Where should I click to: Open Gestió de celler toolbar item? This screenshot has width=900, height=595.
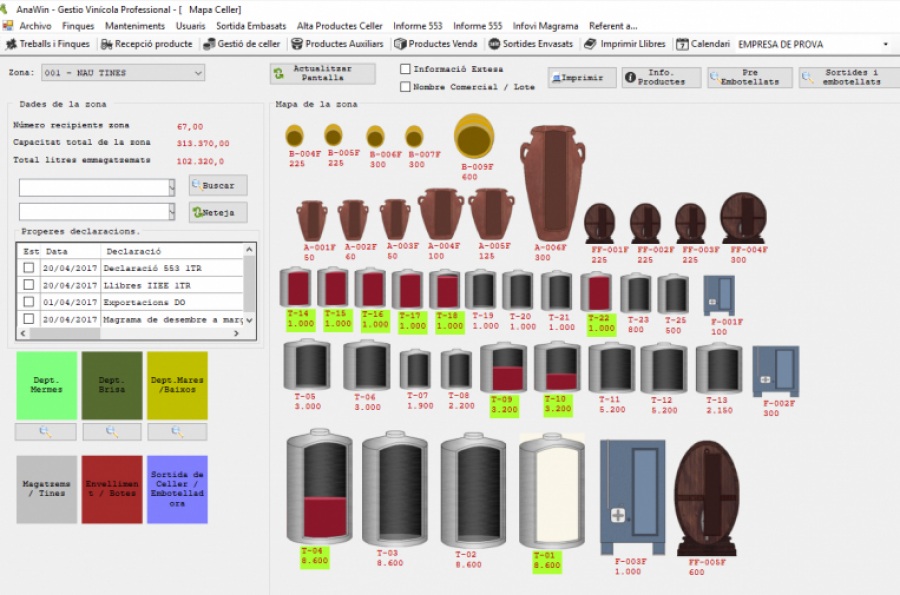[x=242, y=44]
